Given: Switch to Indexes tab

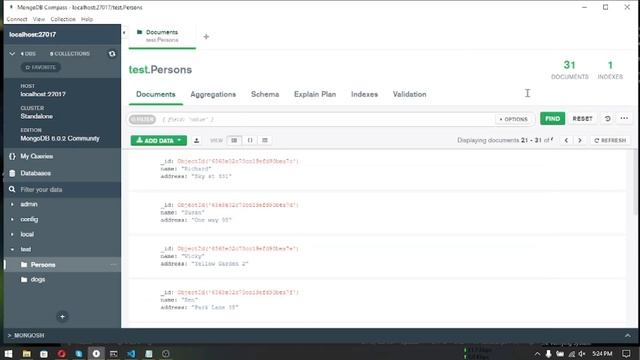Looking at the screenshot, I should click(x=364, y=94).
